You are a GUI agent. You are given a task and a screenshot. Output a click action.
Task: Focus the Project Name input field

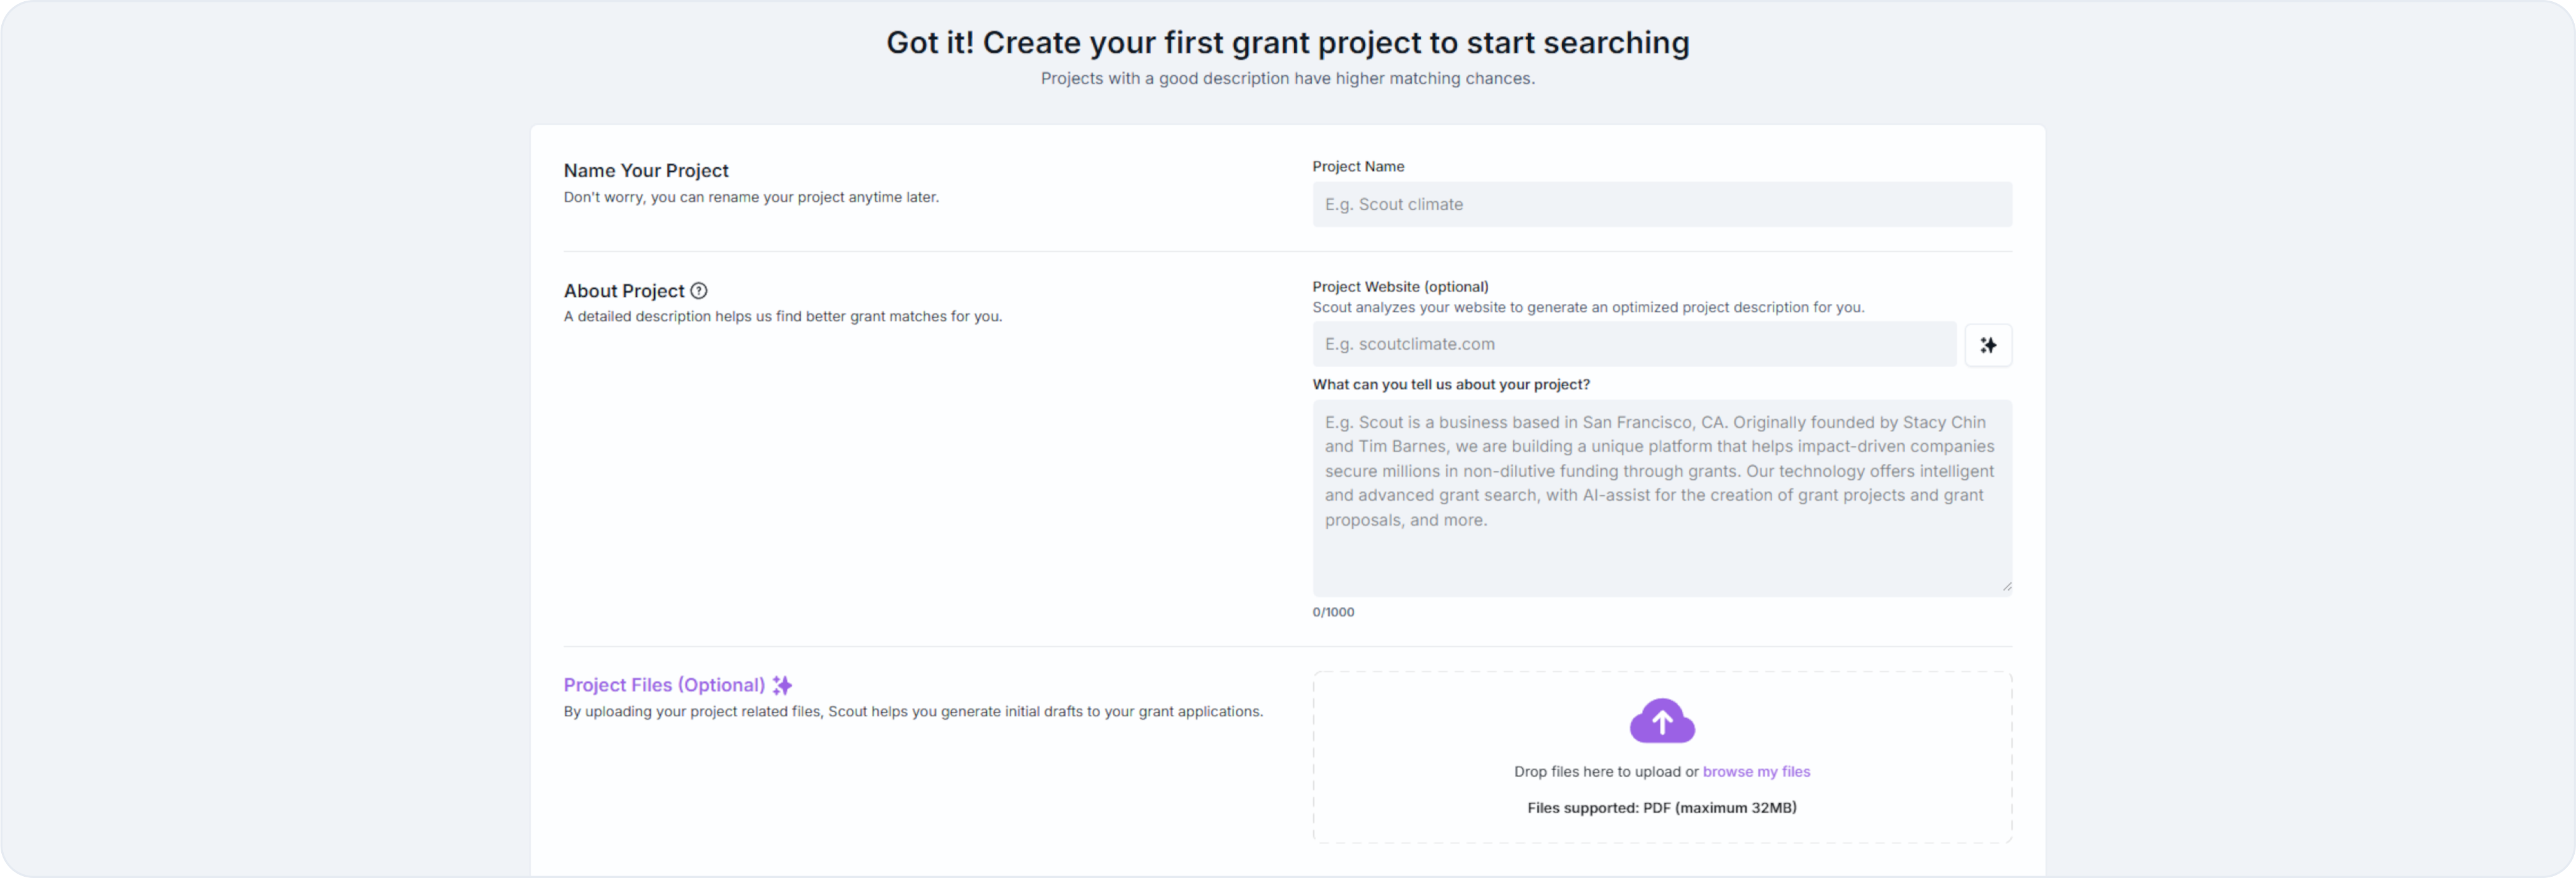[x=1661, y=204]
